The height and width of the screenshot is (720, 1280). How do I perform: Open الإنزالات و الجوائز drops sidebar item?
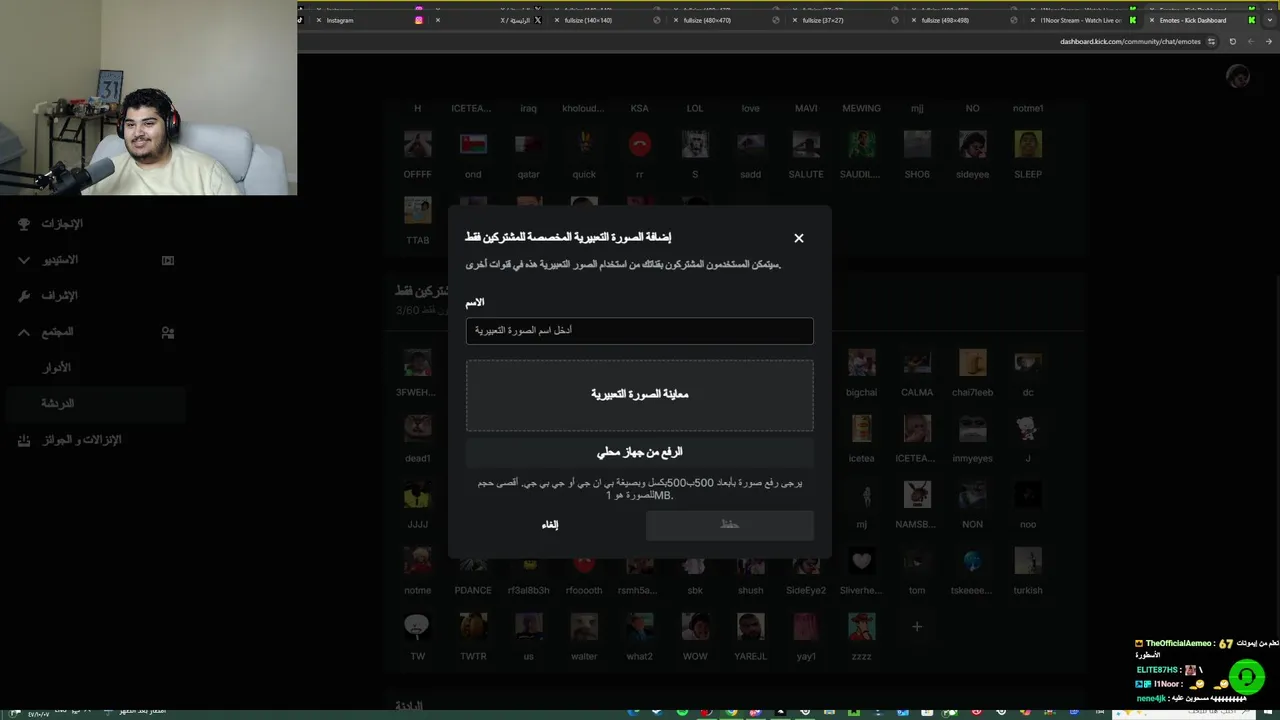81,440
